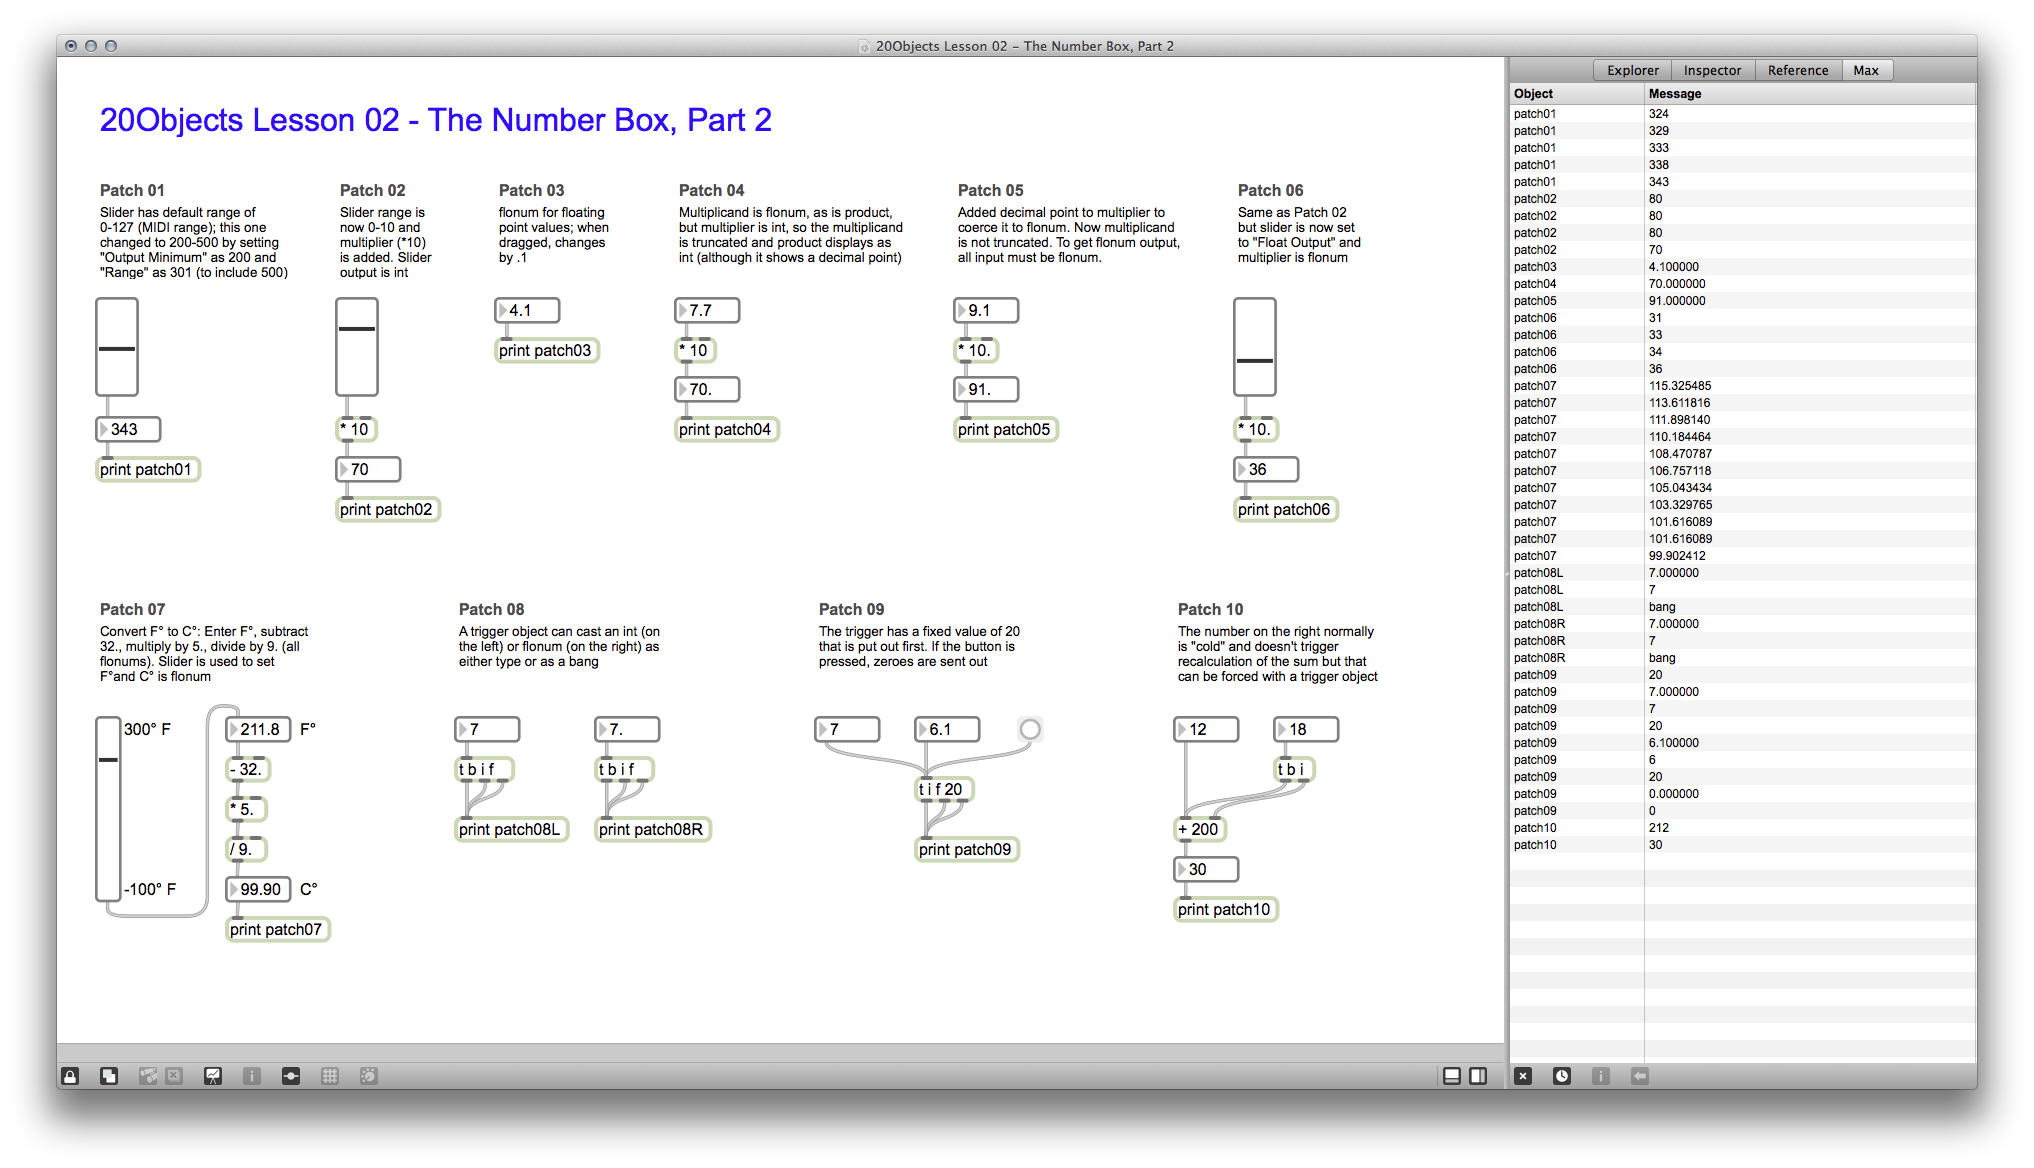
Task: Click the left arrow icon under the Max window
Action: pyautogui.click(x=1640, y=1076)
